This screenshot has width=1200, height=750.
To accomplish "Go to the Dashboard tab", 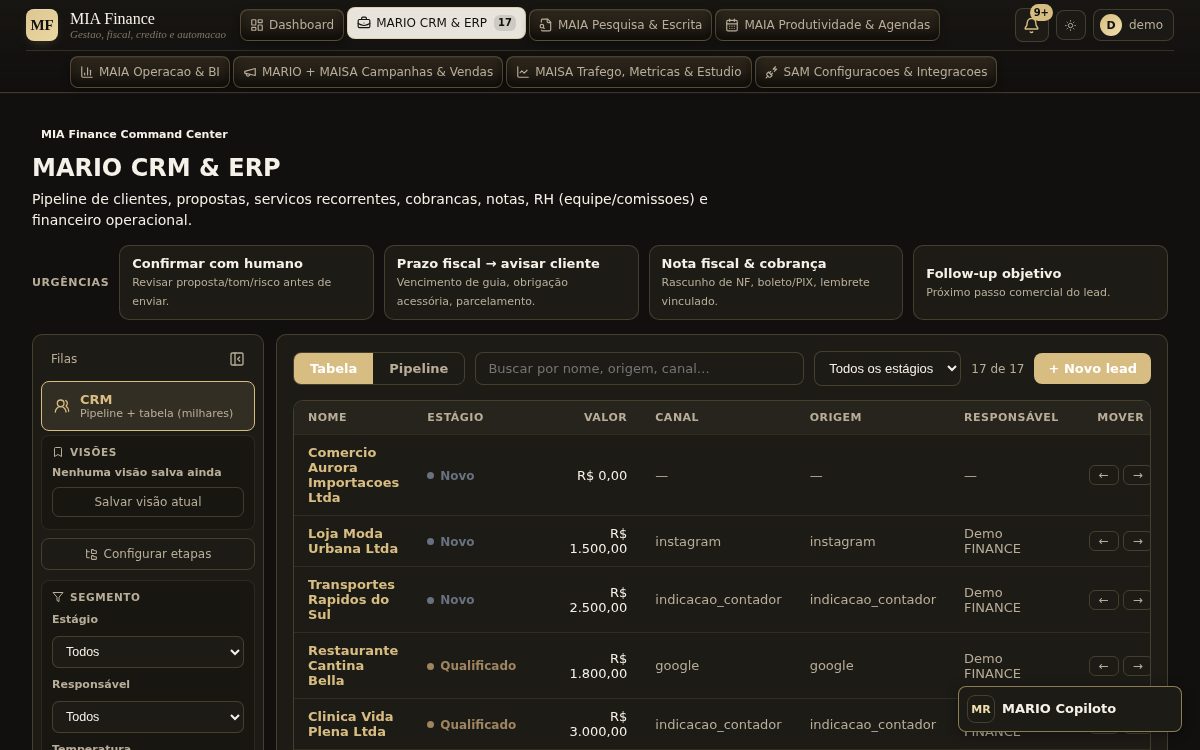I will 292,25.
